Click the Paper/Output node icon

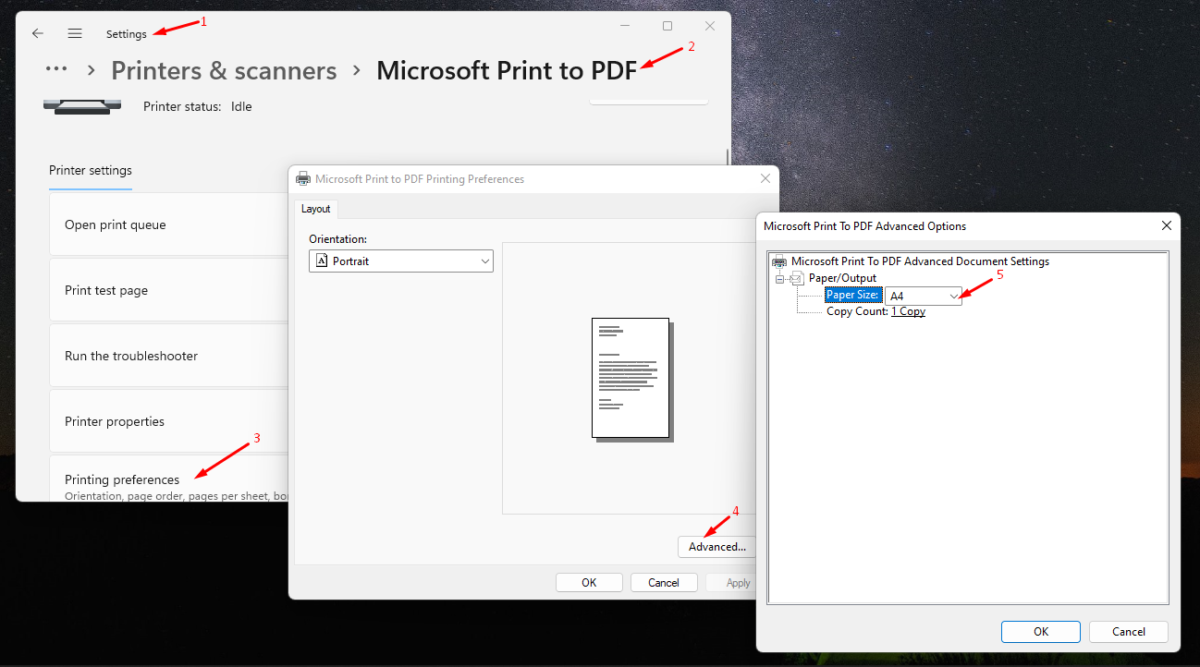[x=797, y=278]
